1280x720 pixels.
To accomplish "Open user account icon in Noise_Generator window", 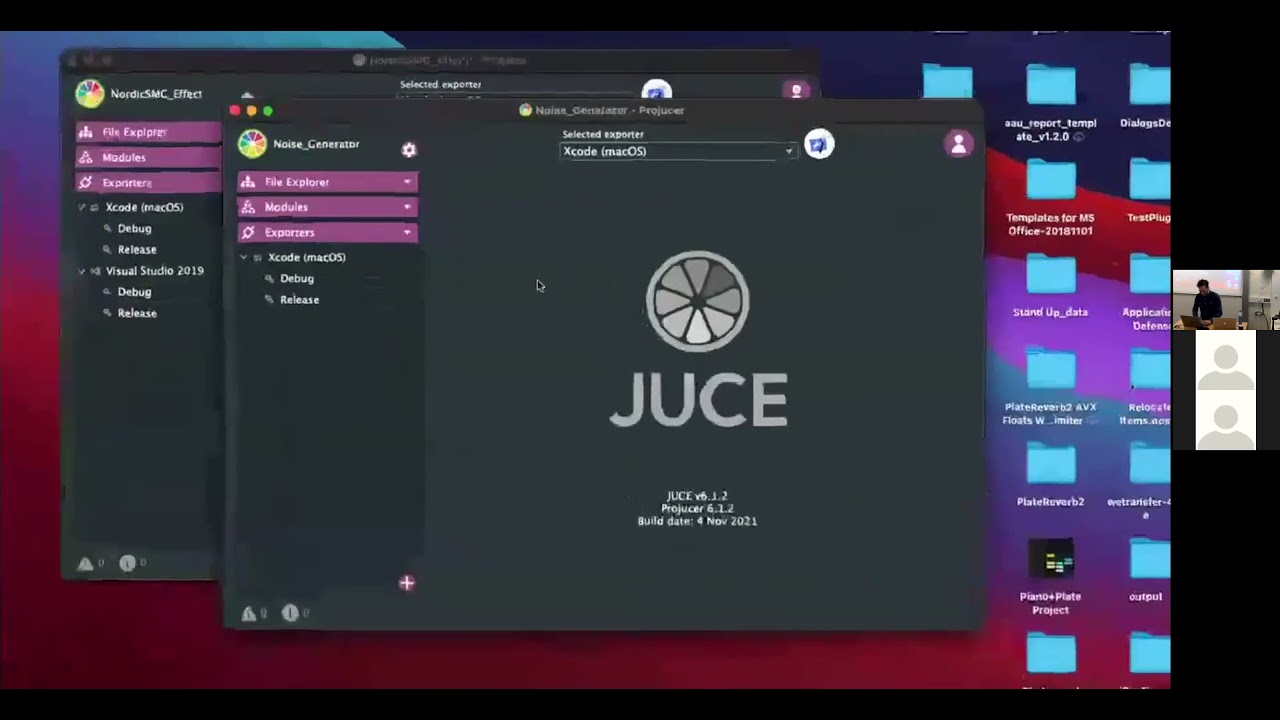I will click(958, 145).
